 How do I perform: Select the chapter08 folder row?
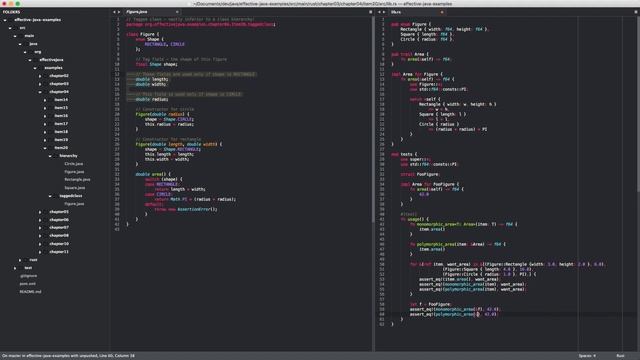coord(59,236)
